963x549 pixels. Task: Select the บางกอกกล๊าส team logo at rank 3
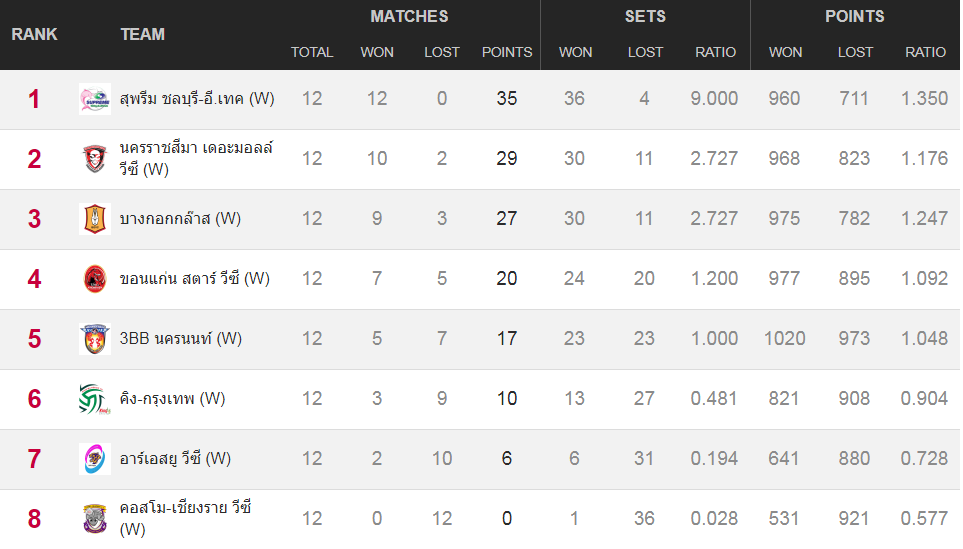coord(95,219)
